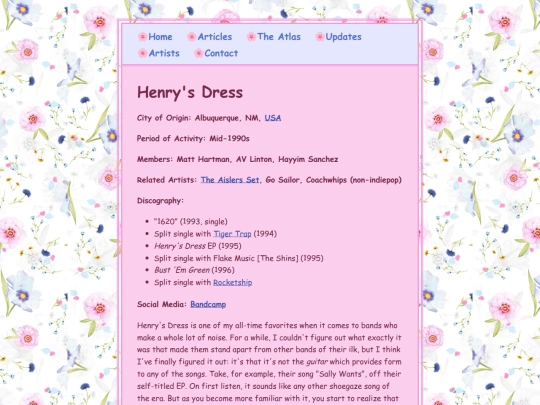Click the flower icon beside Articles
This screenshot has width=540, height=405.
(192, 37)
